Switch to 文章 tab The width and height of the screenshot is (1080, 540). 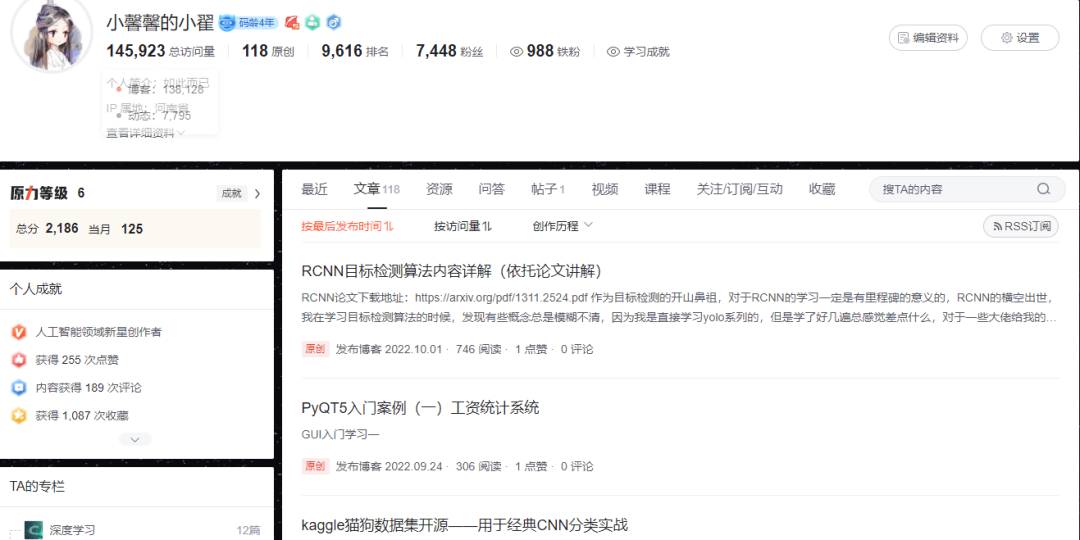pos(376,189)
